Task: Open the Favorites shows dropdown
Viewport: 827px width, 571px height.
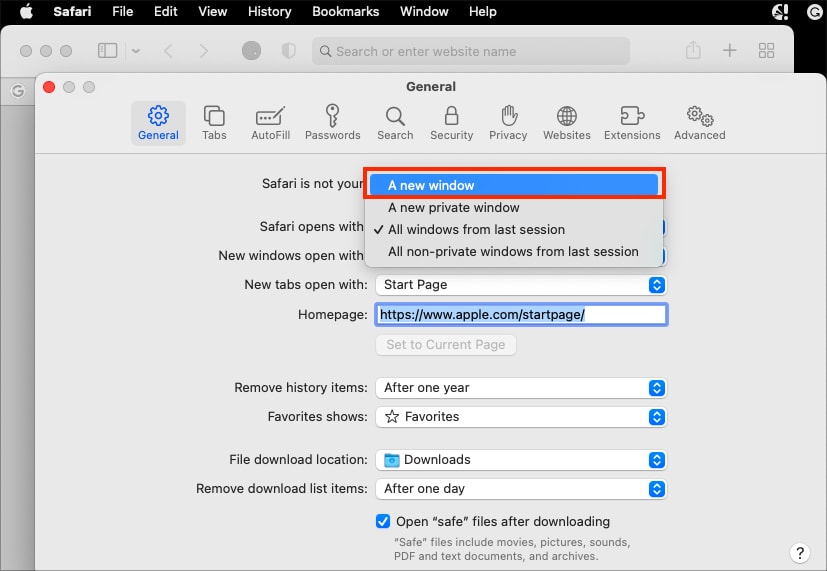Action: coord(521,417)
